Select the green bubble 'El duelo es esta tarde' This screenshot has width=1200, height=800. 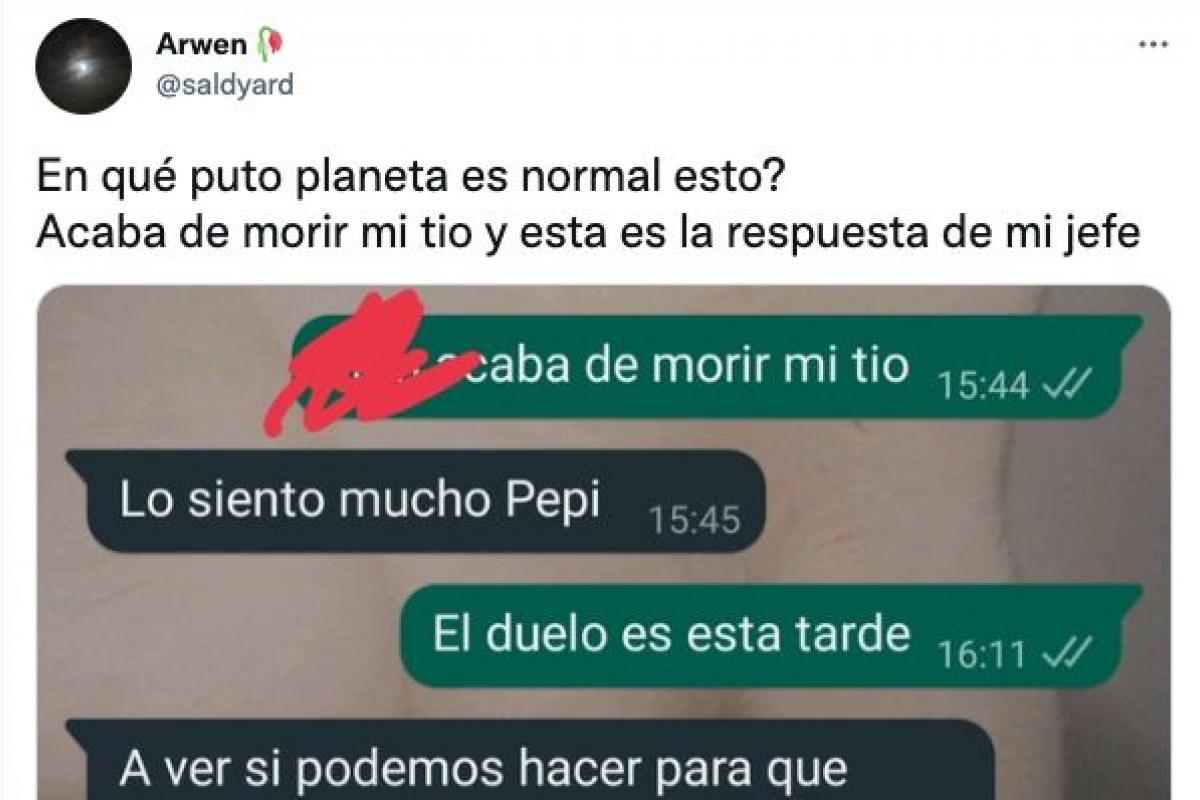[772, 635]
